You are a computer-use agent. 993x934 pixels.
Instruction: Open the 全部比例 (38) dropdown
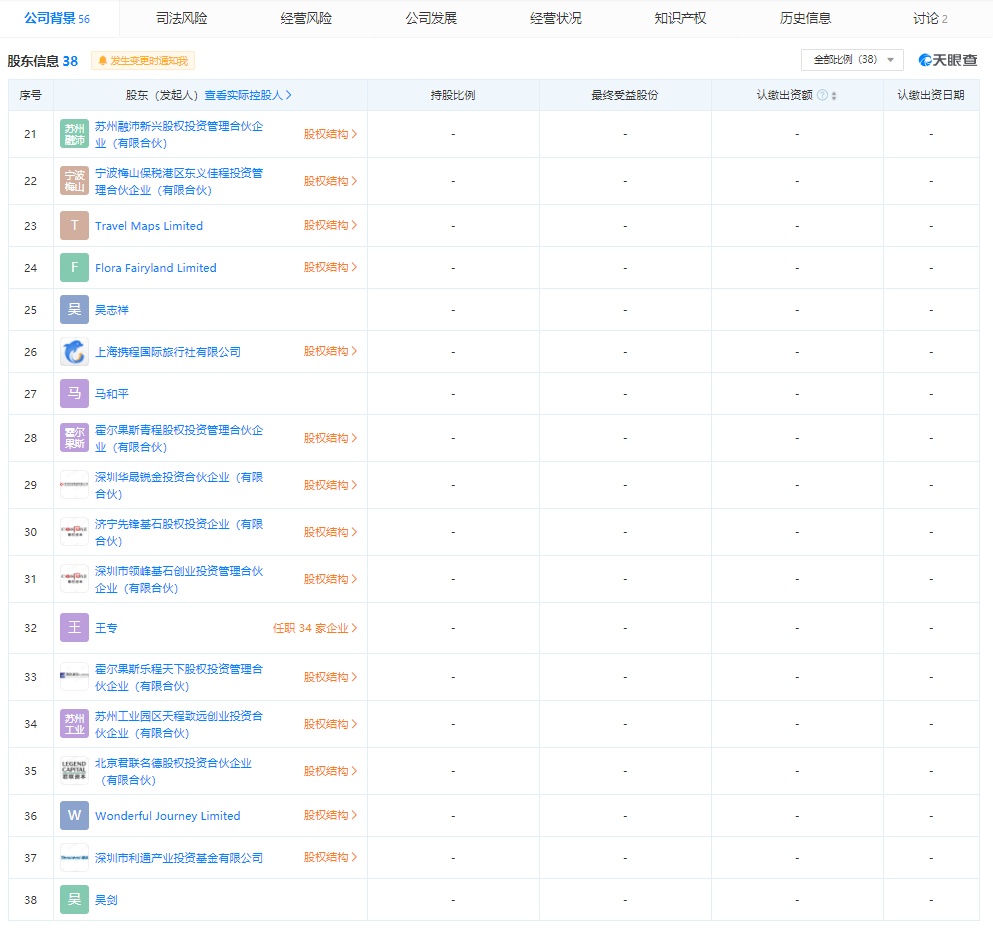[x=852, y=60]
